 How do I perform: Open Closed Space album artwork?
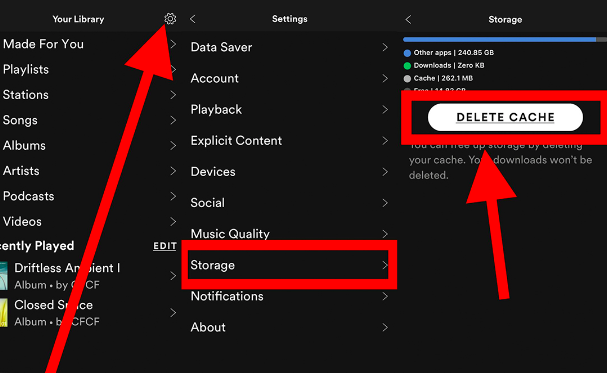point(4,313)
